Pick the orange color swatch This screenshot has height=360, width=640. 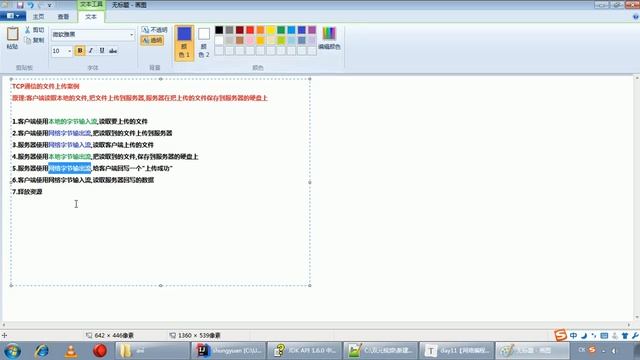pos(260,30)
